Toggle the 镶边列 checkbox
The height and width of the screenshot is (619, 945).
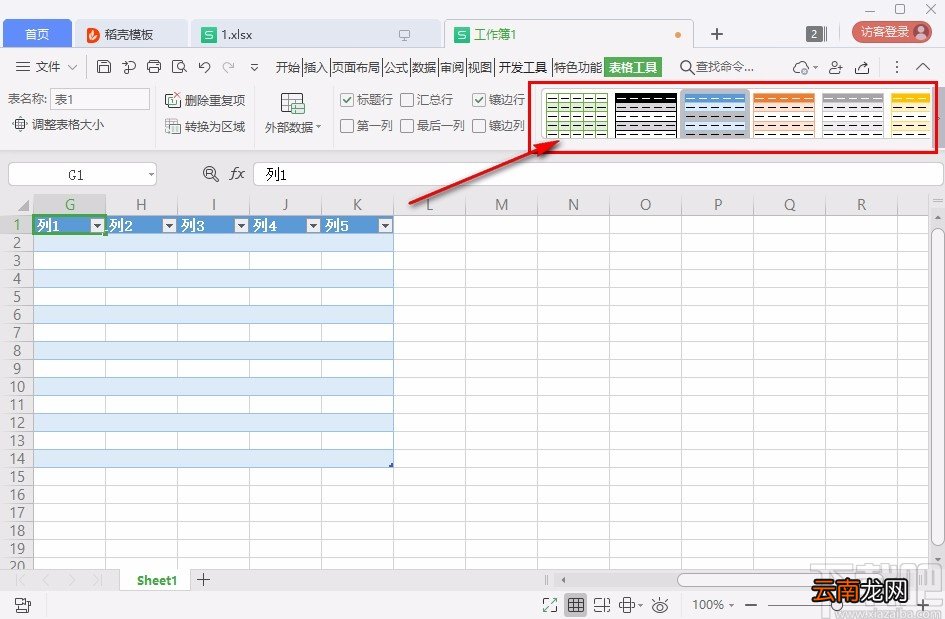point(479,125)
